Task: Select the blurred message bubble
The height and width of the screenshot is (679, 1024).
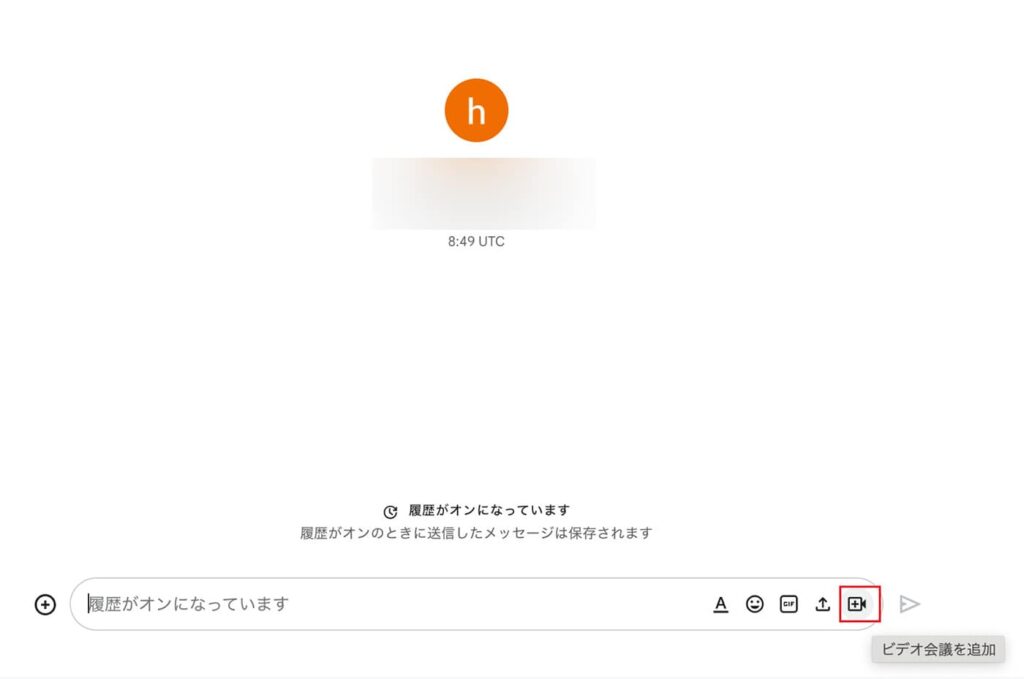Action: (483, 193)
